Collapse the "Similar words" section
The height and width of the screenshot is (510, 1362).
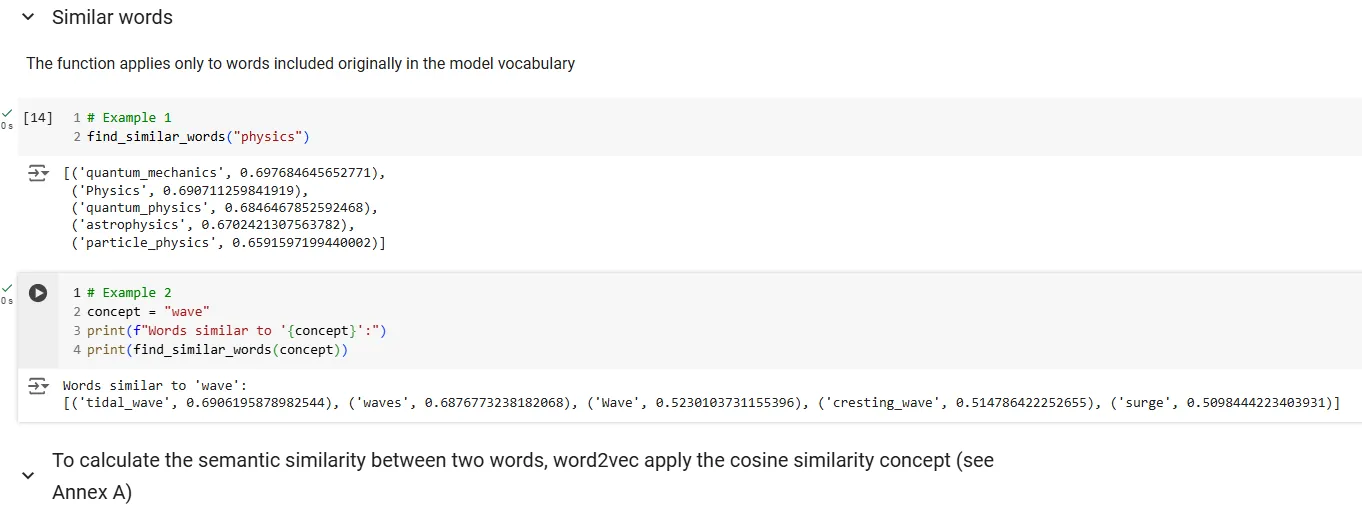(28, 18)
